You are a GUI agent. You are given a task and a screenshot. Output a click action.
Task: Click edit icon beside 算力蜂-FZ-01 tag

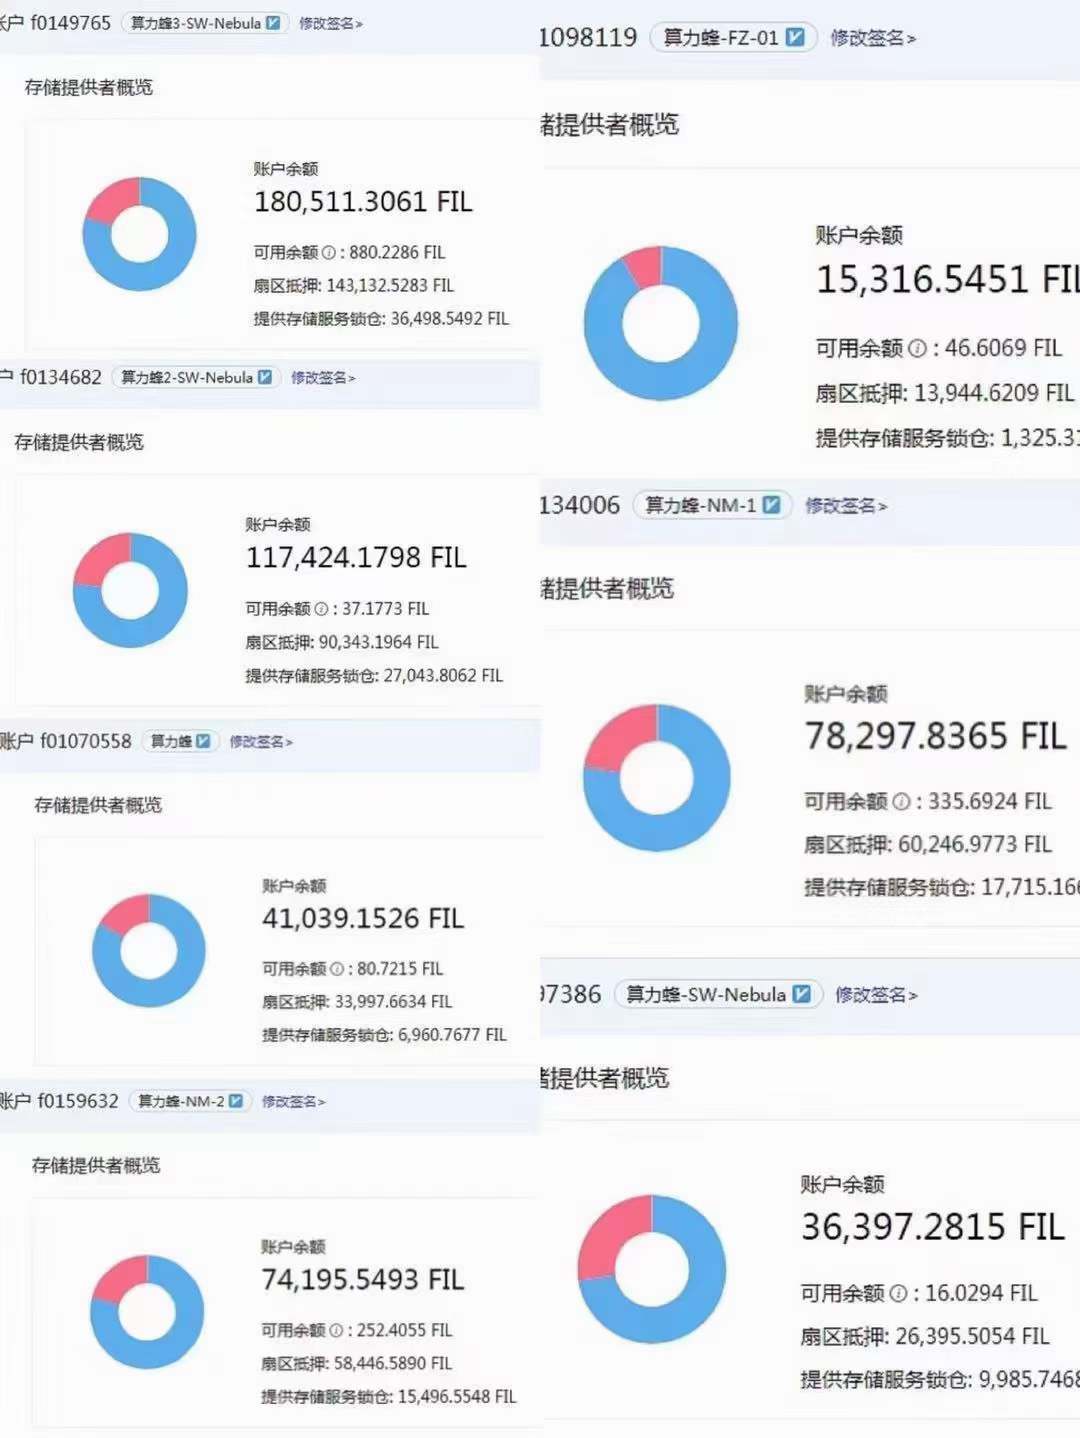click(x=795, y=37)
